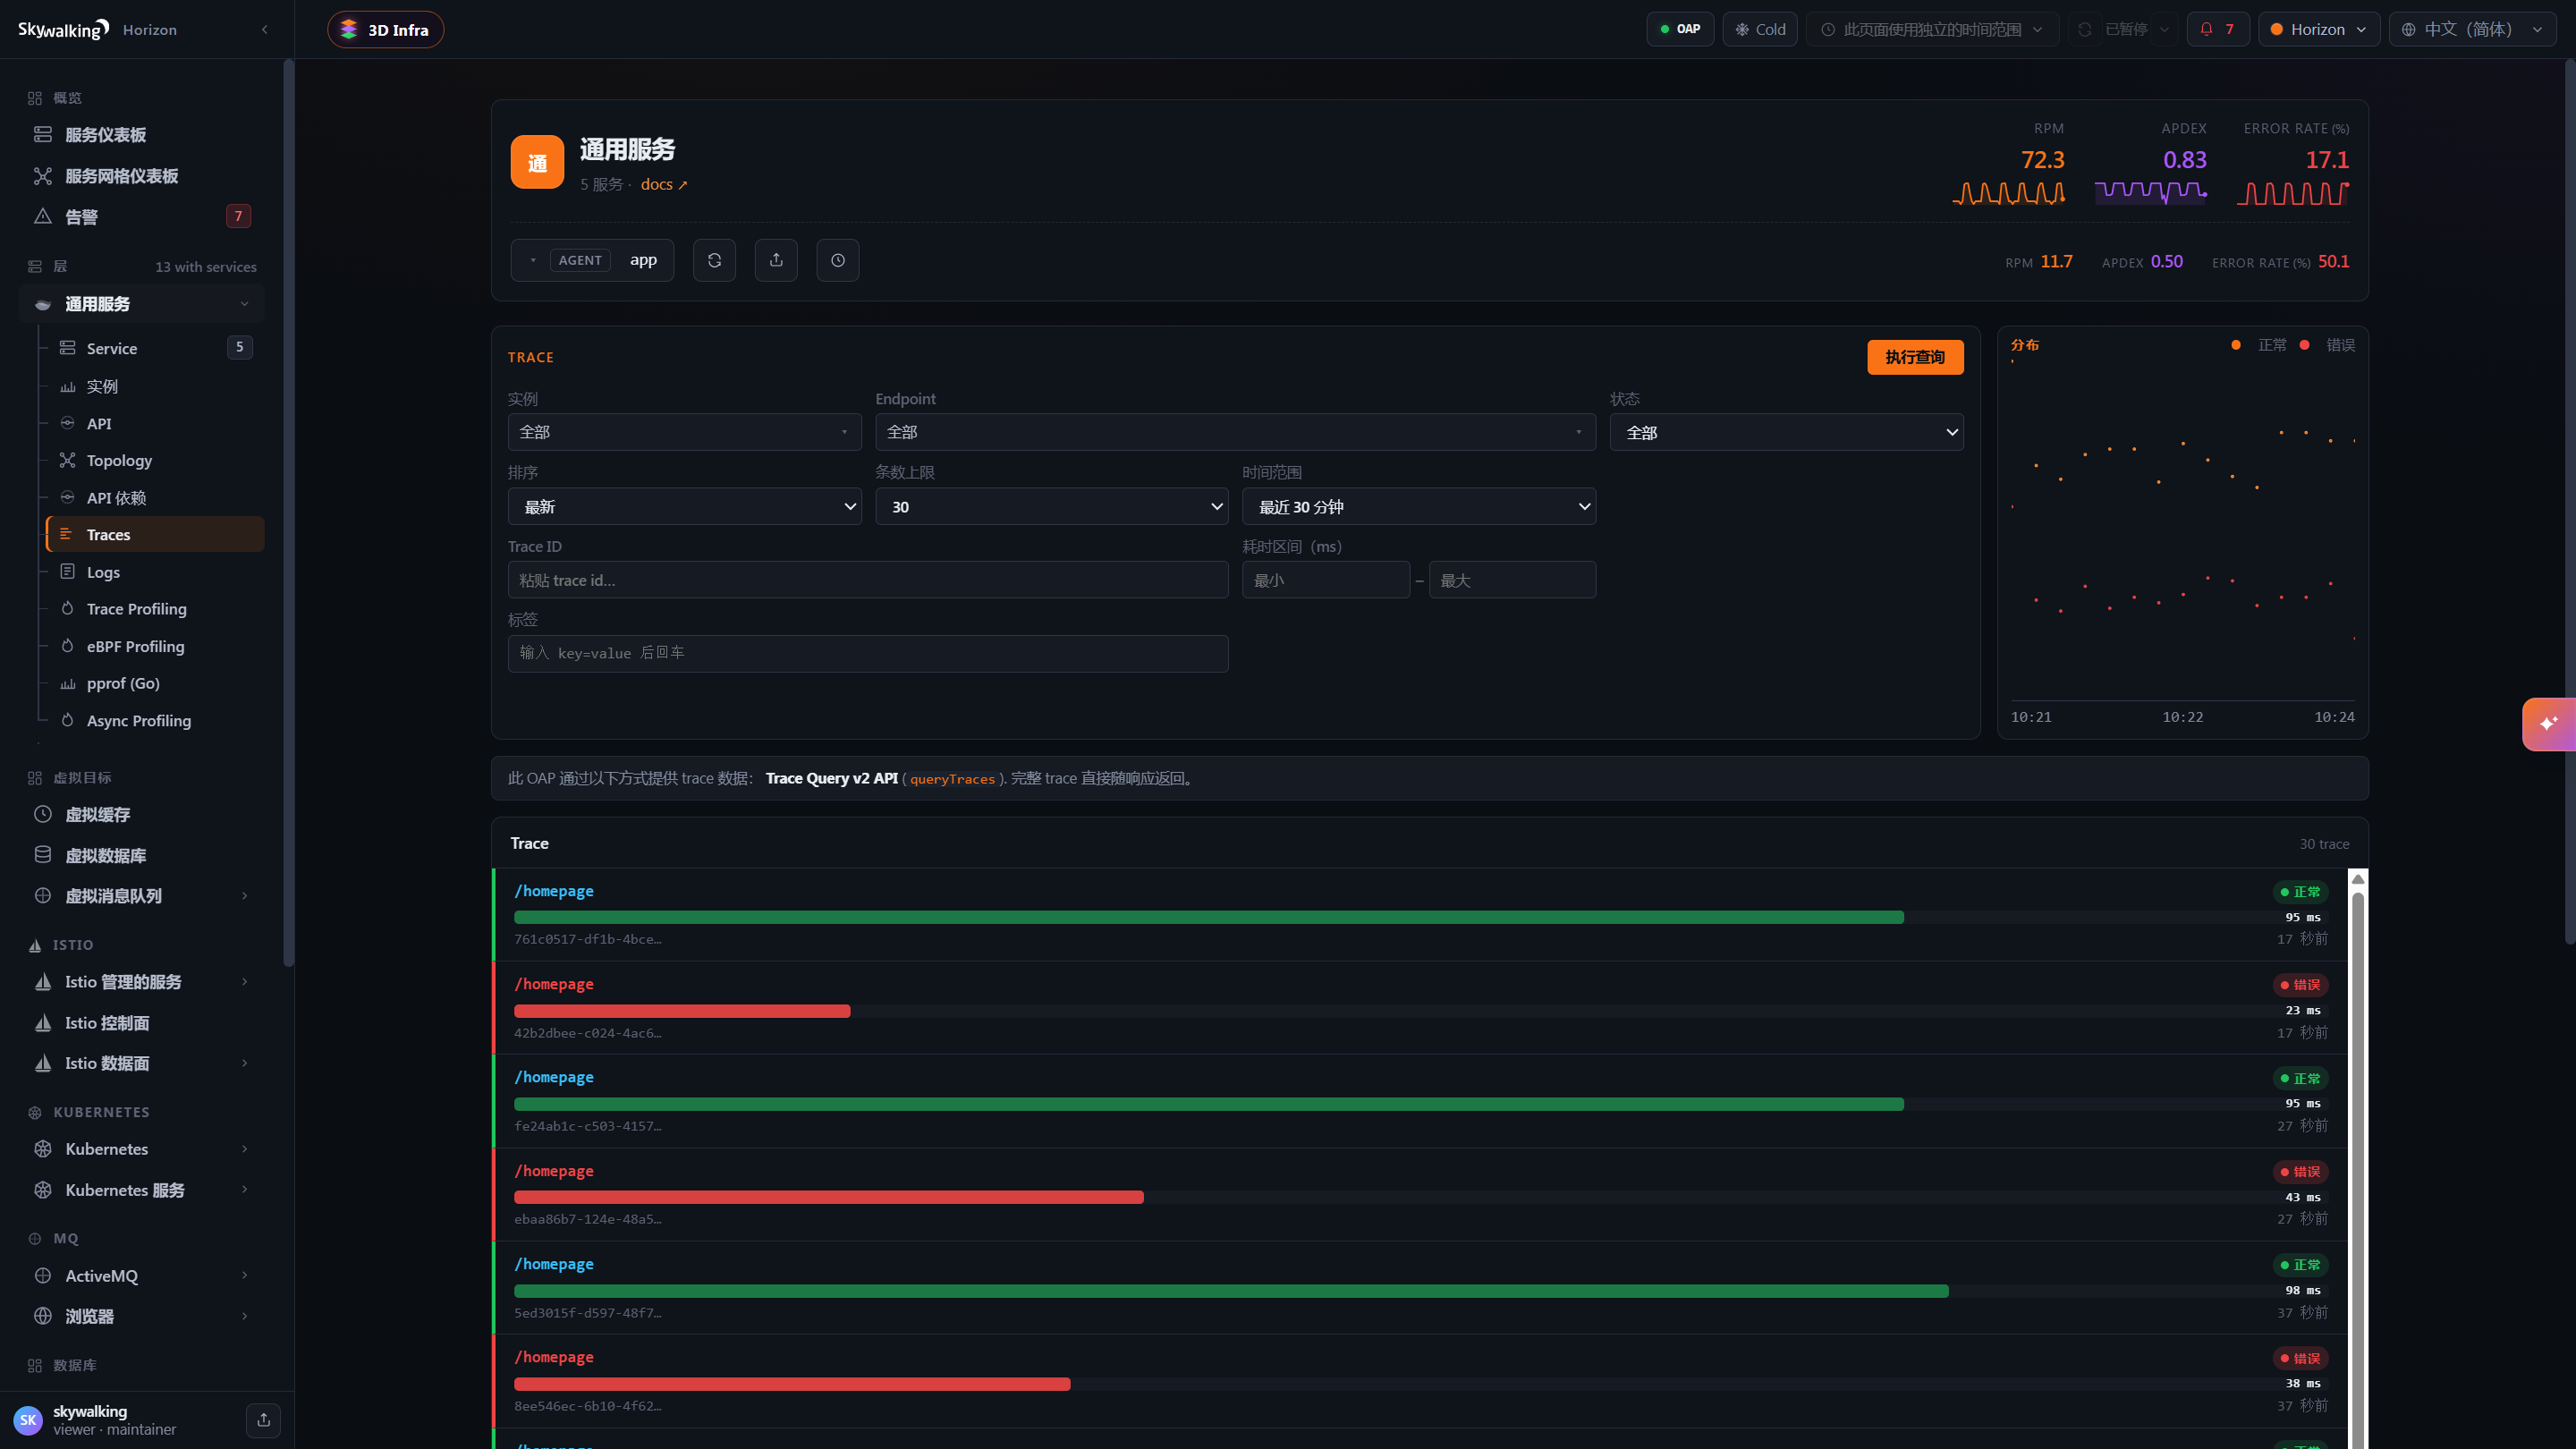Toggle the Cold storage mode
2576x1449 pixels.
click(x=1760, y=29)
